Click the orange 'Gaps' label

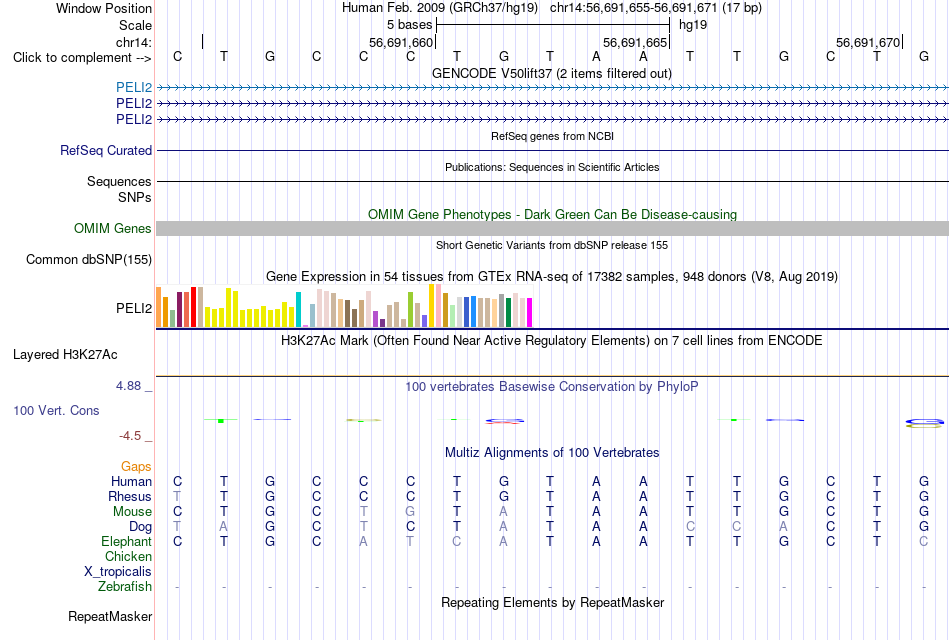tap(136, 467)
